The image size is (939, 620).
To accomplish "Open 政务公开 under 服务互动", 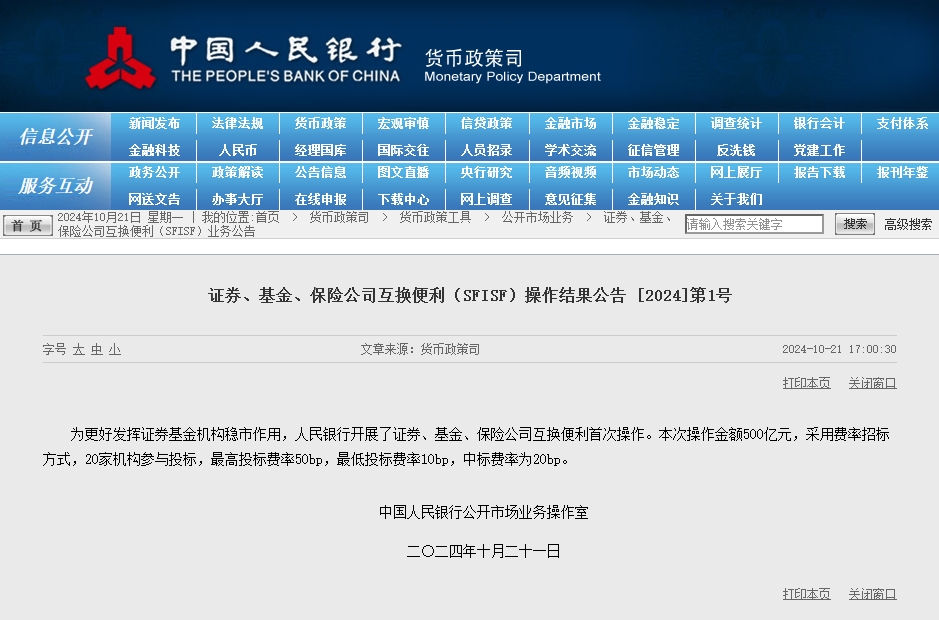I will (x=154, y=173).
